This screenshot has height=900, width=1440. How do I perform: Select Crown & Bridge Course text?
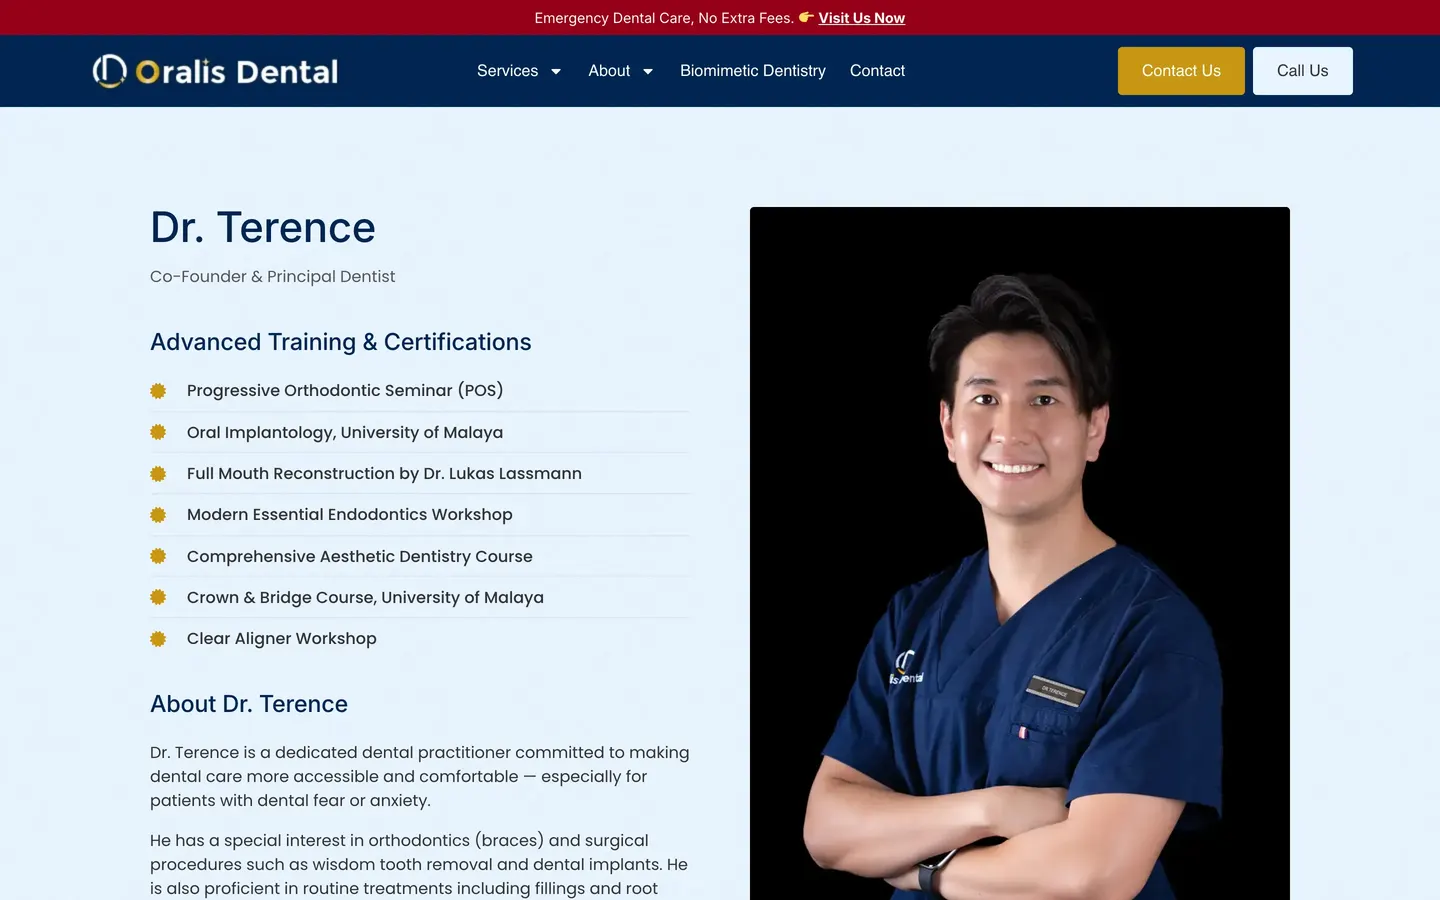coord(365,597)
